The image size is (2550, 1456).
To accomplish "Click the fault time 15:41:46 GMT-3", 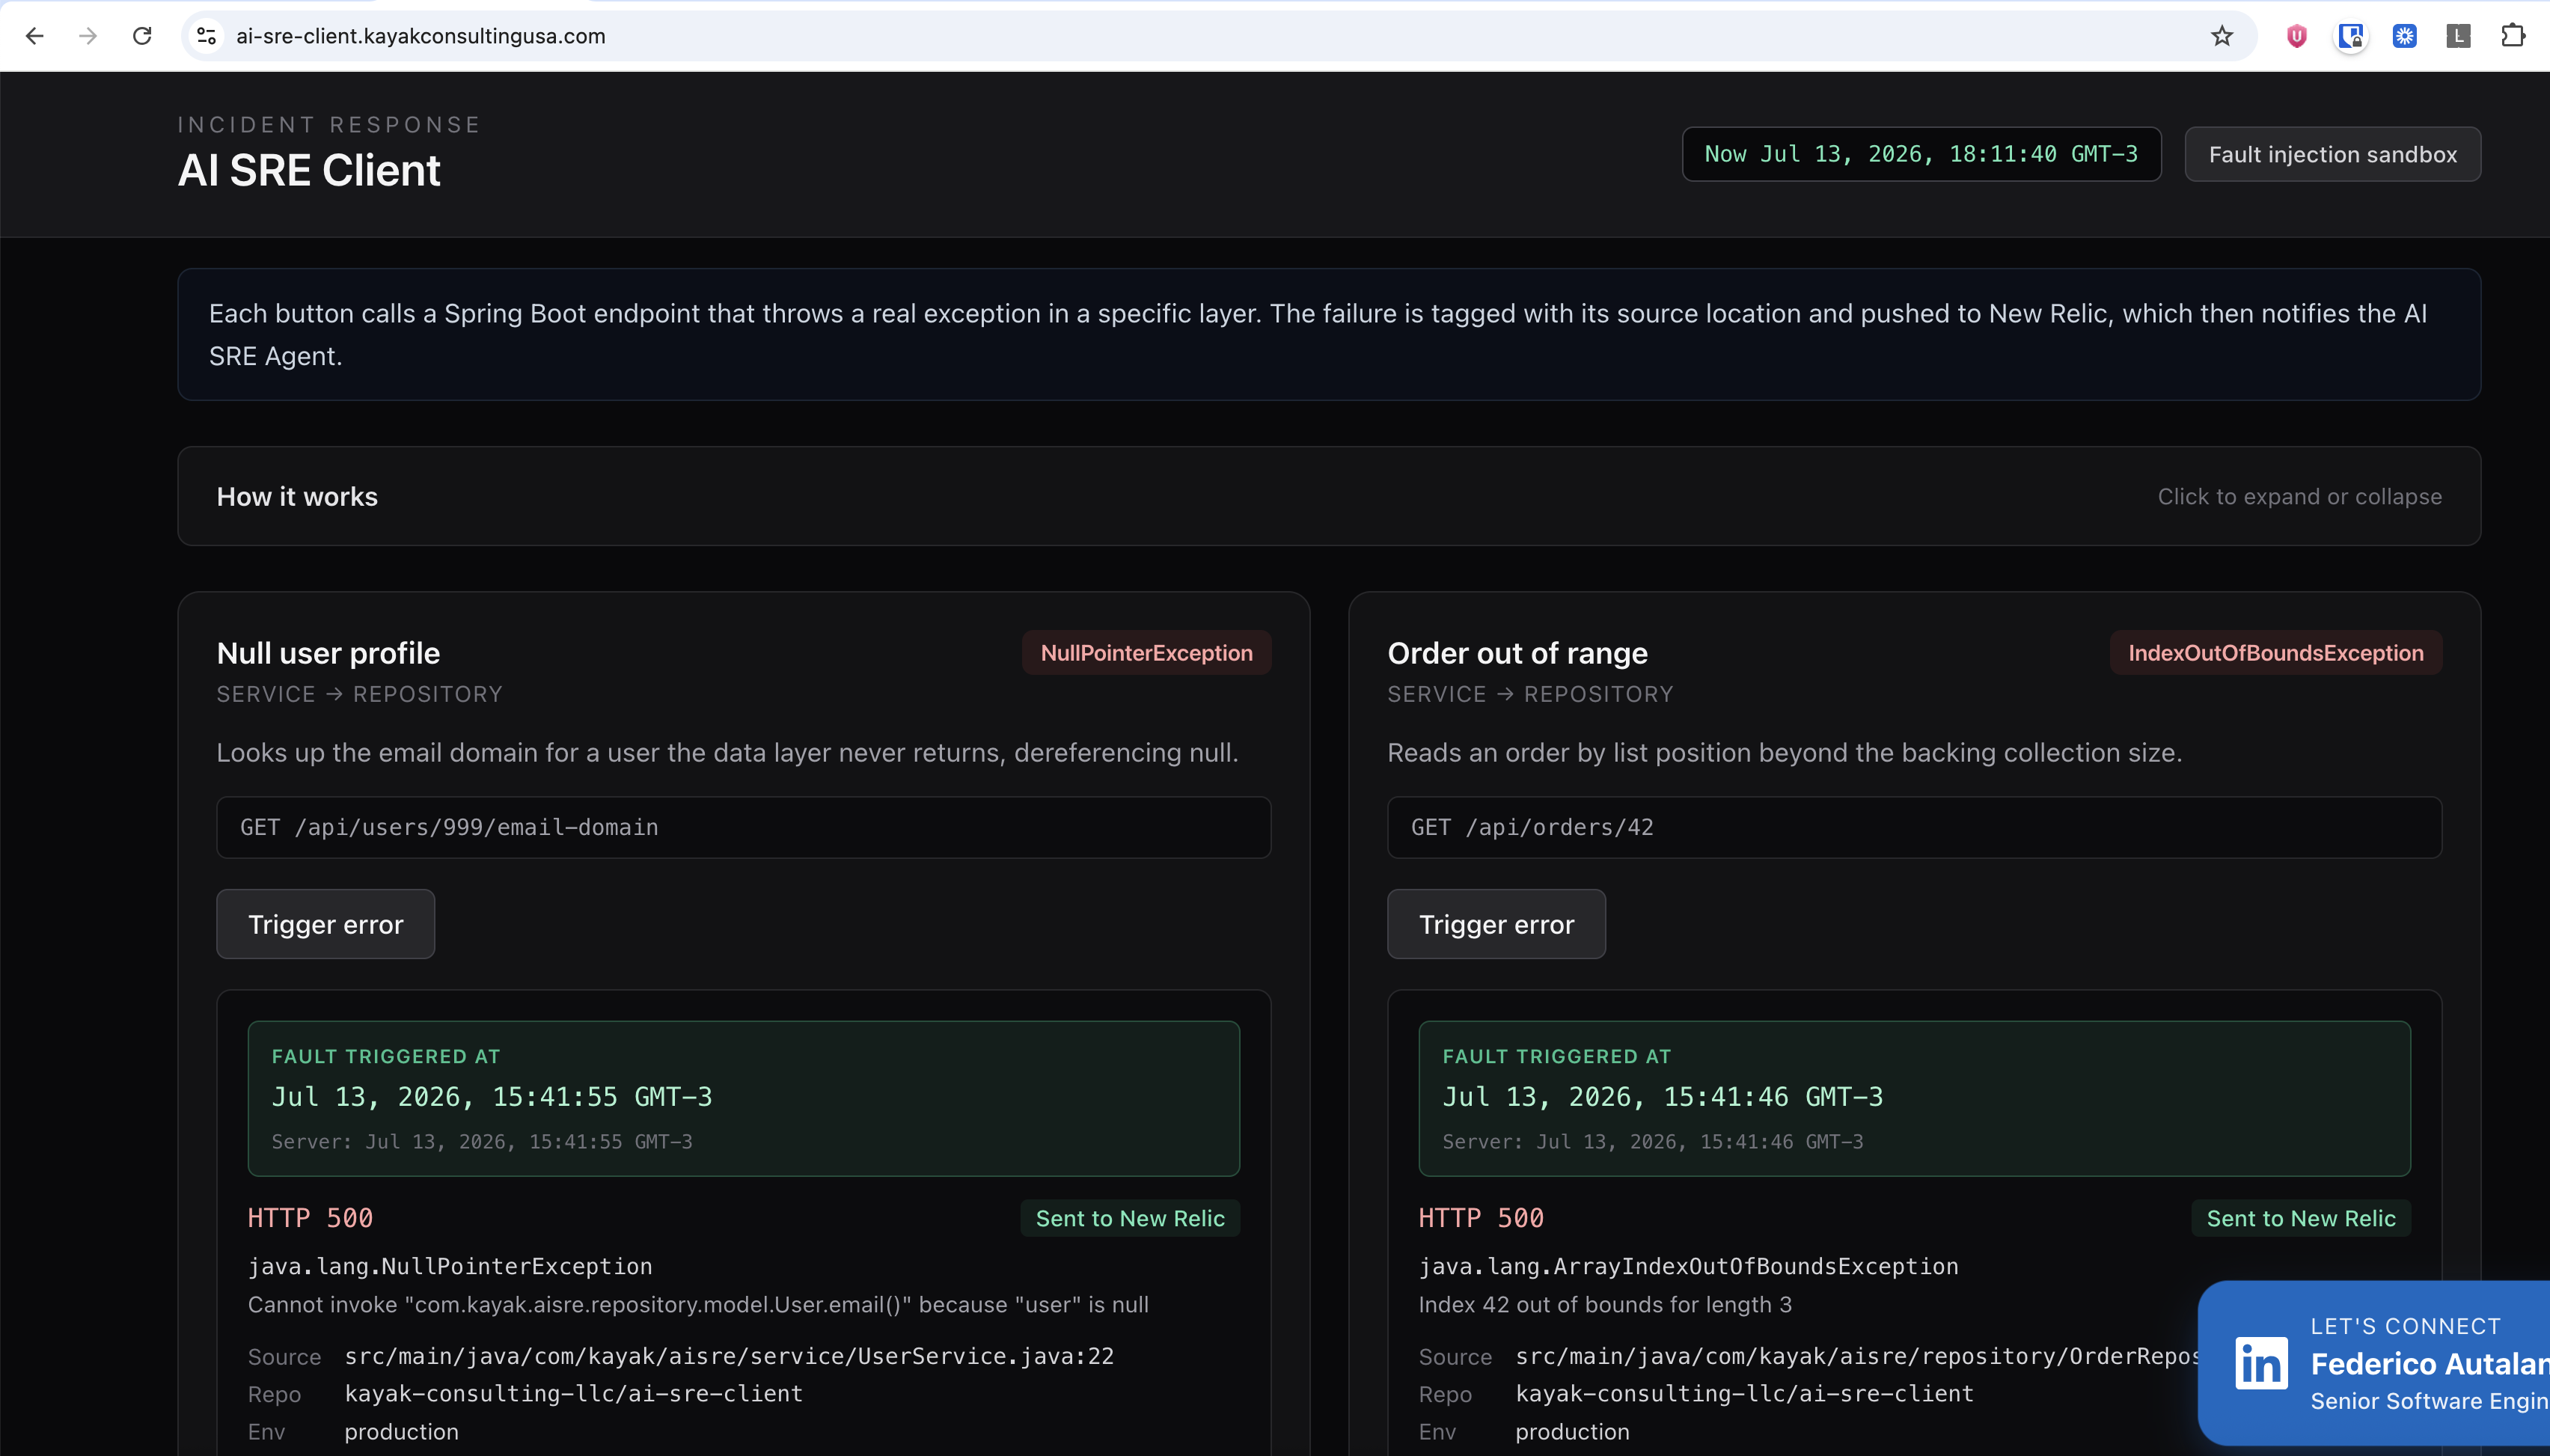I will click(x=1663, y=1097).
